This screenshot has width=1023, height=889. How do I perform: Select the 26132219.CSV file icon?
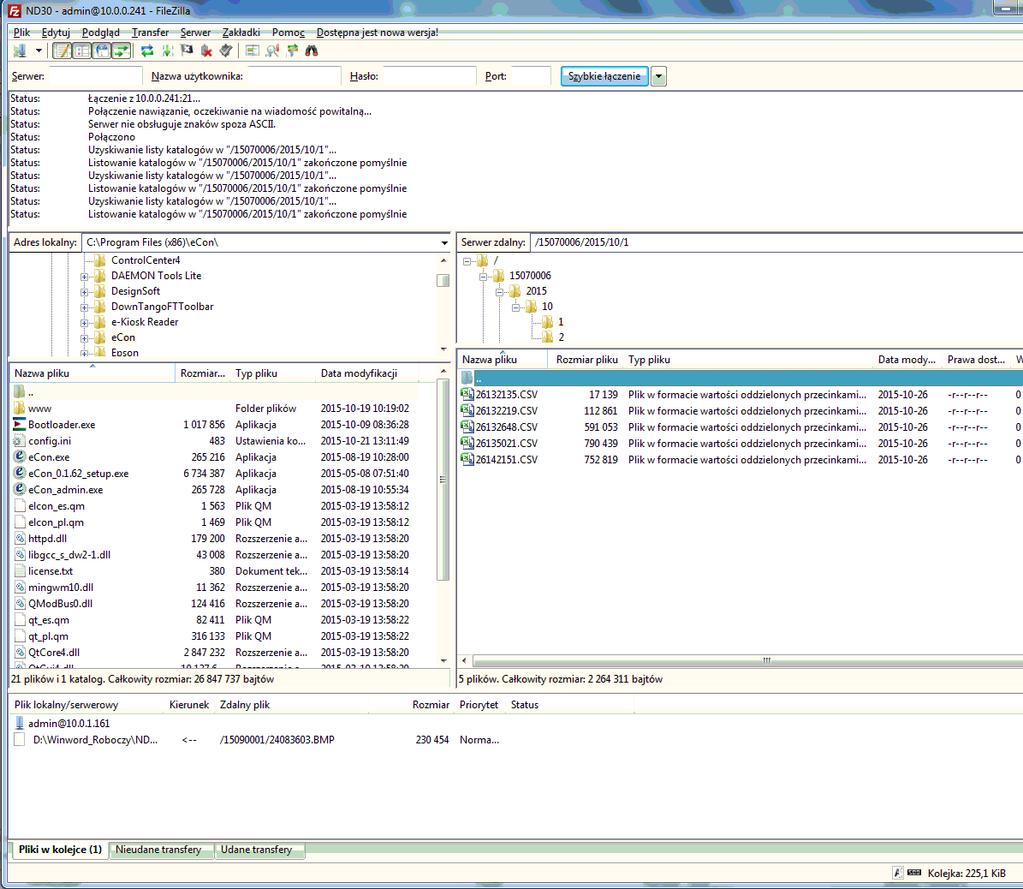click(467, 410)
